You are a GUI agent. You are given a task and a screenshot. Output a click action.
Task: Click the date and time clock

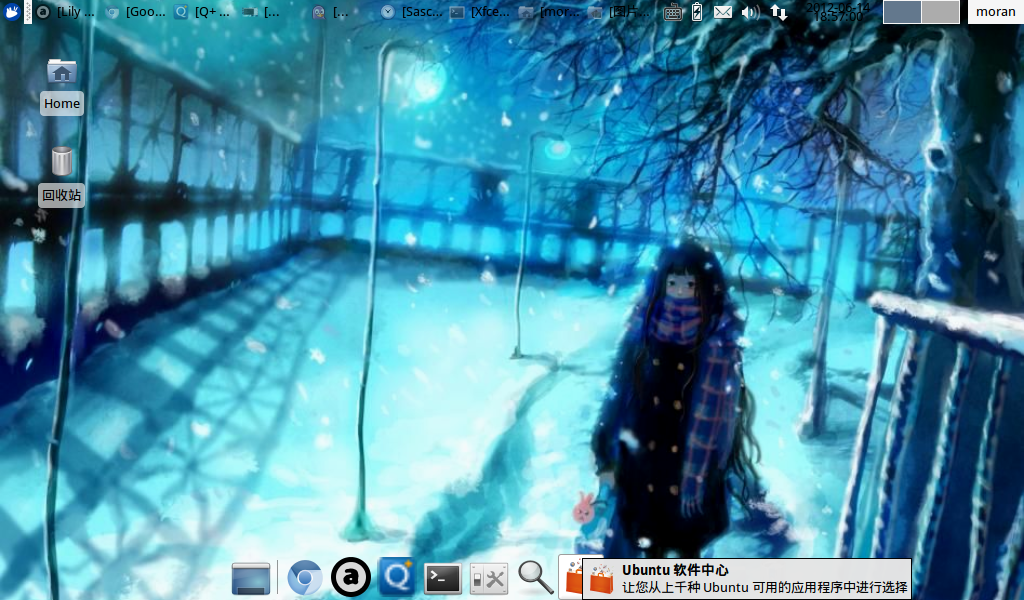click(x=838, y=12)
